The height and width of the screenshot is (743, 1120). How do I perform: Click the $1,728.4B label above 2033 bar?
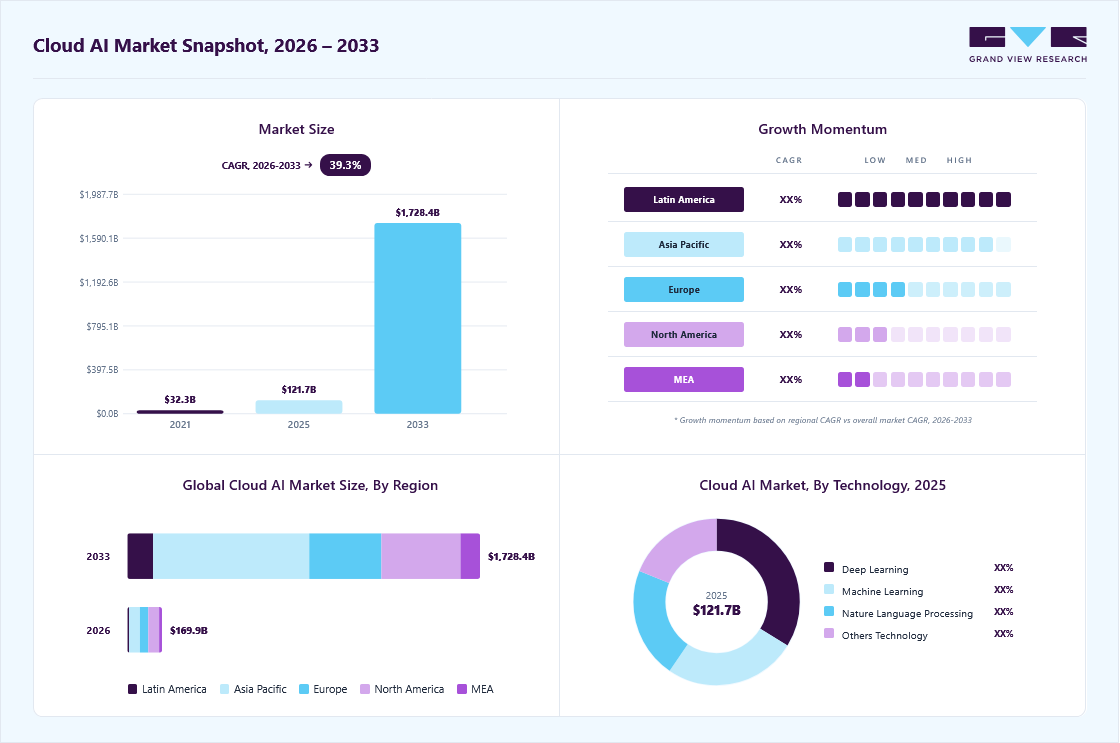pos(417,212)
